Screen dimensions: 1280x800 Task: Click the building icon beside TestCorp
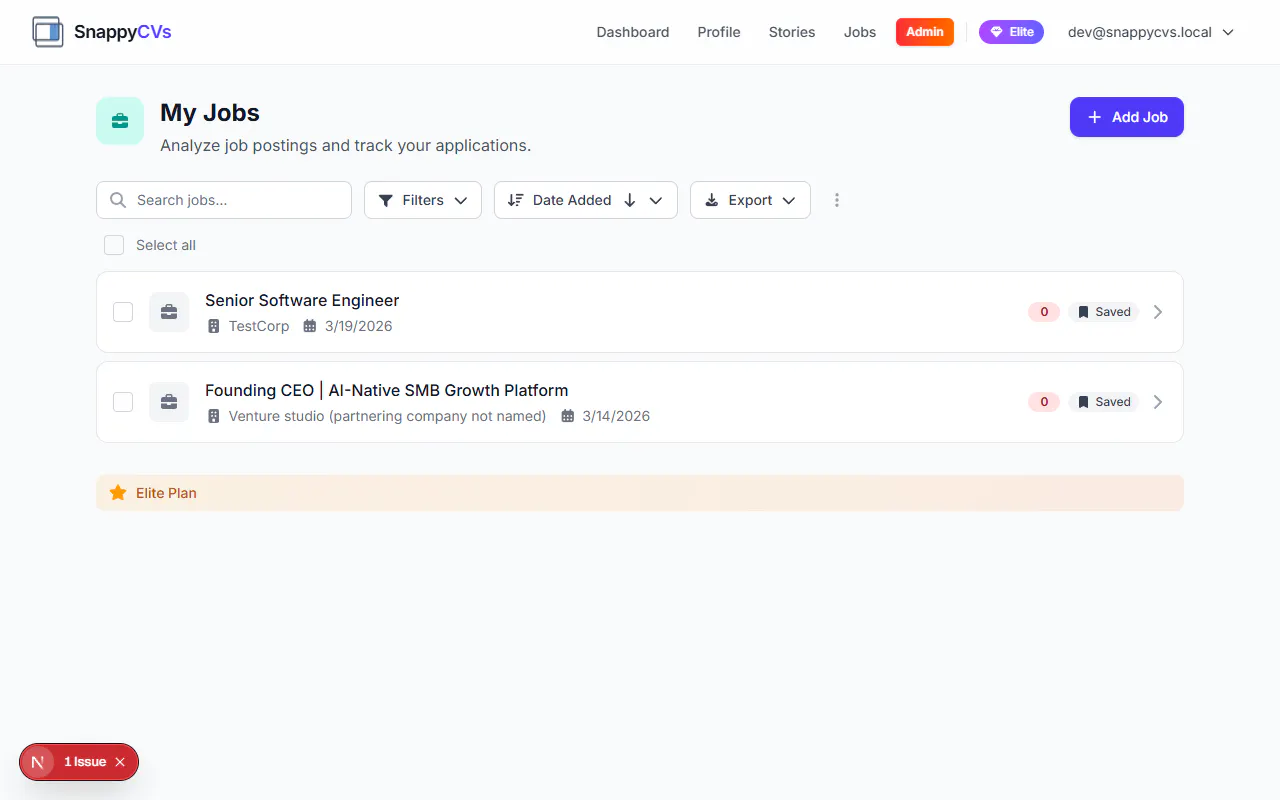click(213, 326)
